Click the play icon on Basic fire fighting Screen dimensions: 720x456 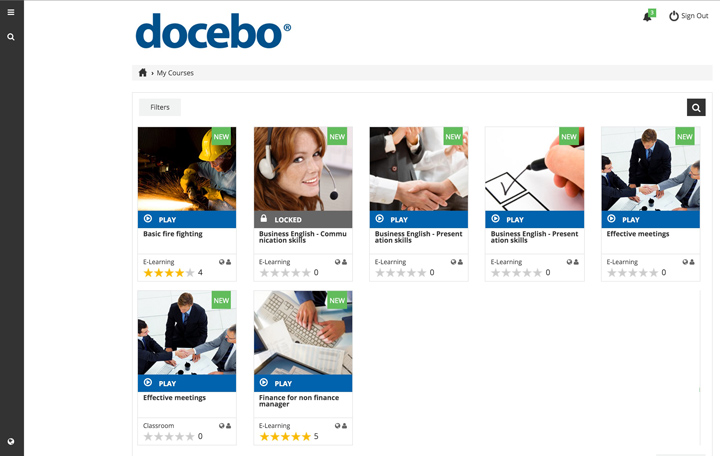[x=148, y=219]
